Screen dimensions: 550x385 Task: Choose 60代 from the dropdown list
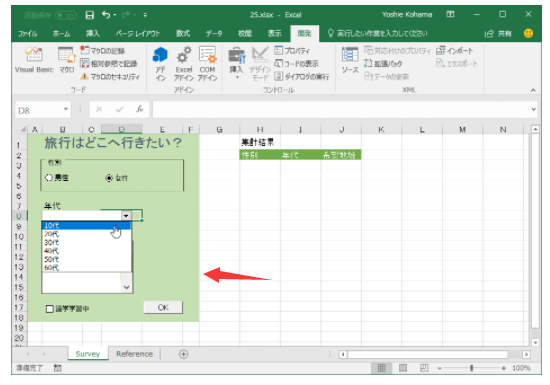pos(86,268)
